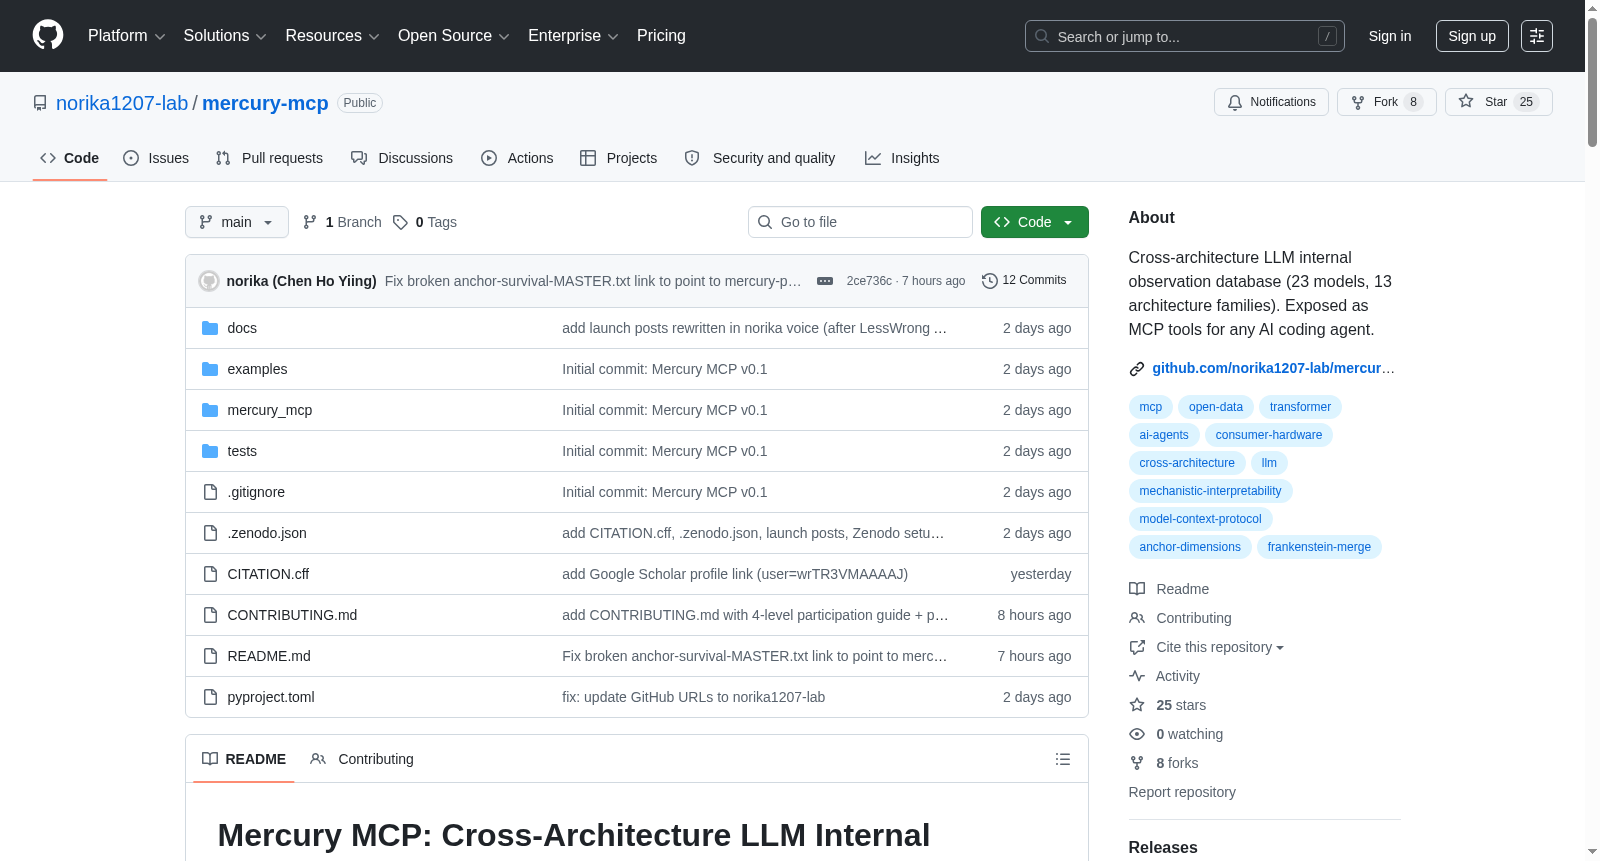
Task: Click the .zenodo.json file icon
Action: (x=210, y=533)
